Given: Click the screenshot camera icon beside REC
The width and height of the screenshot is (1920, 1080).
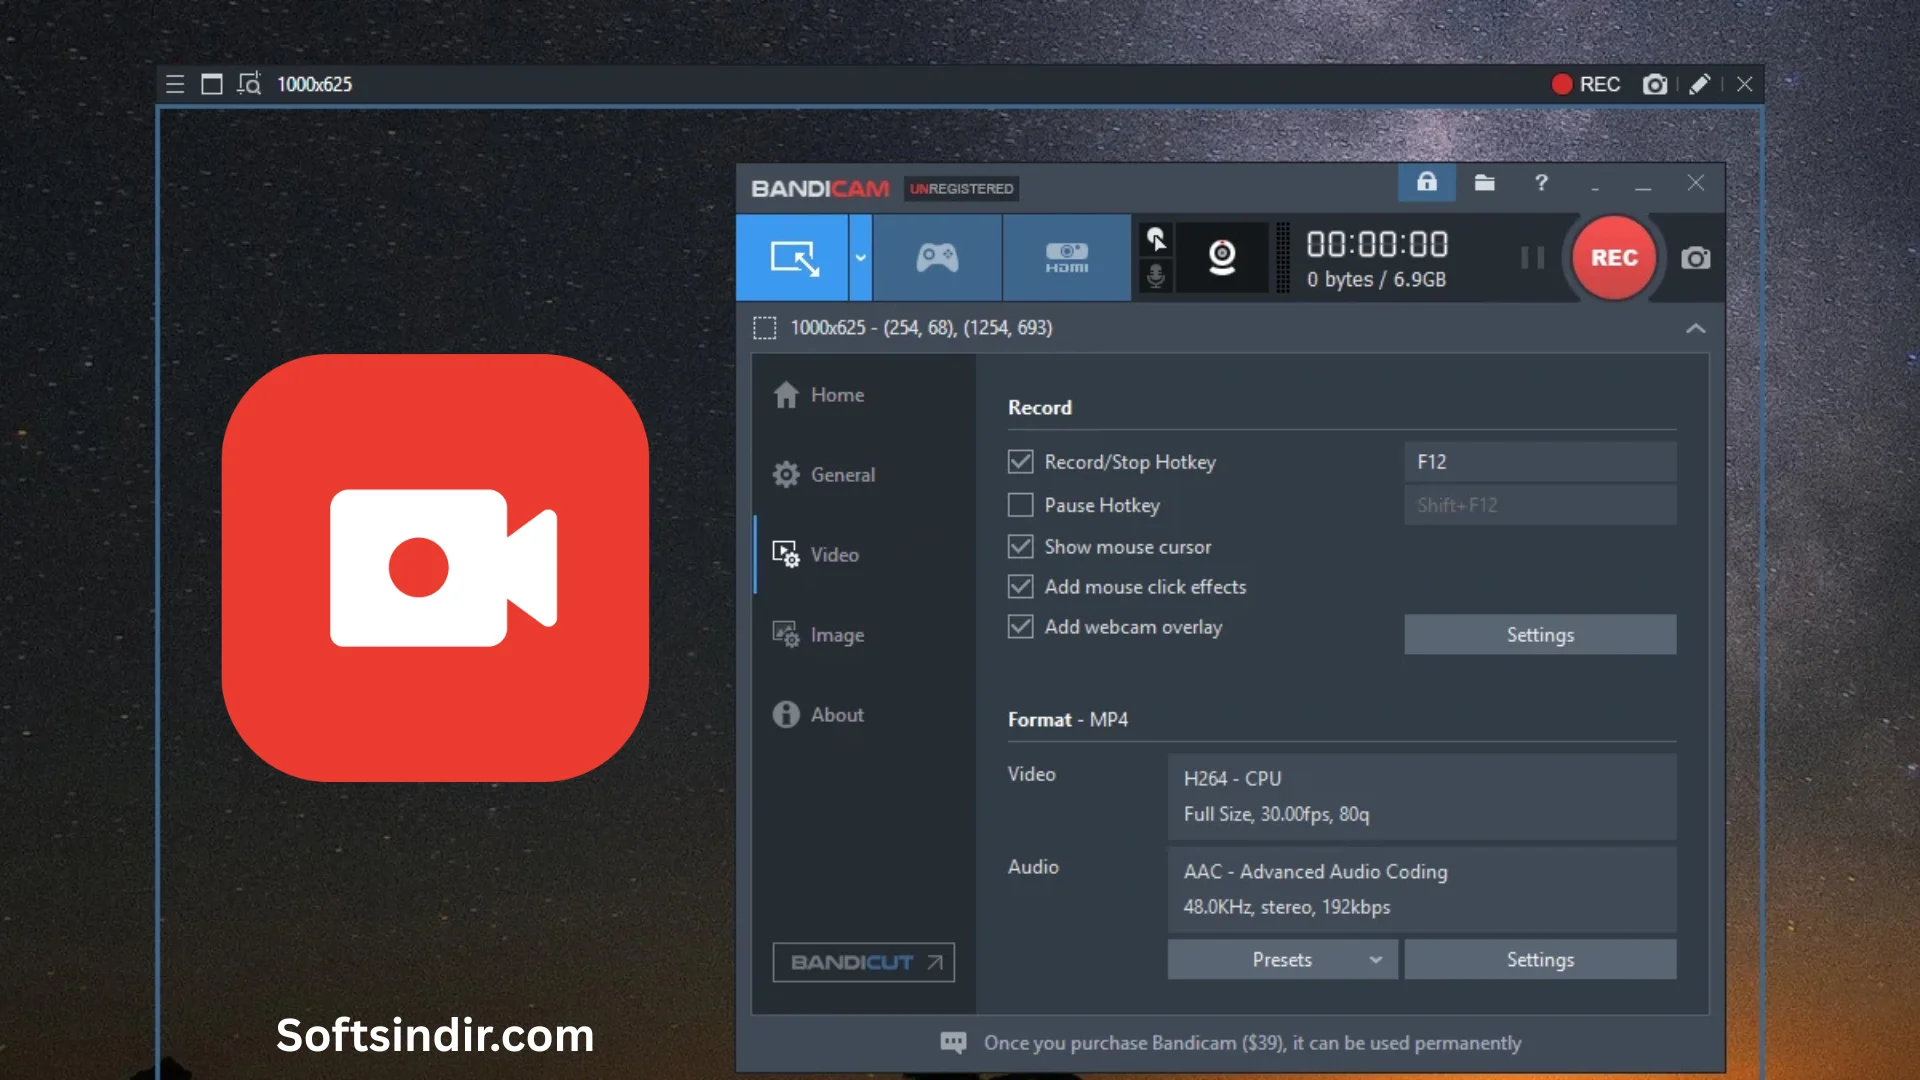Looking at the screenshot, I should tap(1695, 258).
